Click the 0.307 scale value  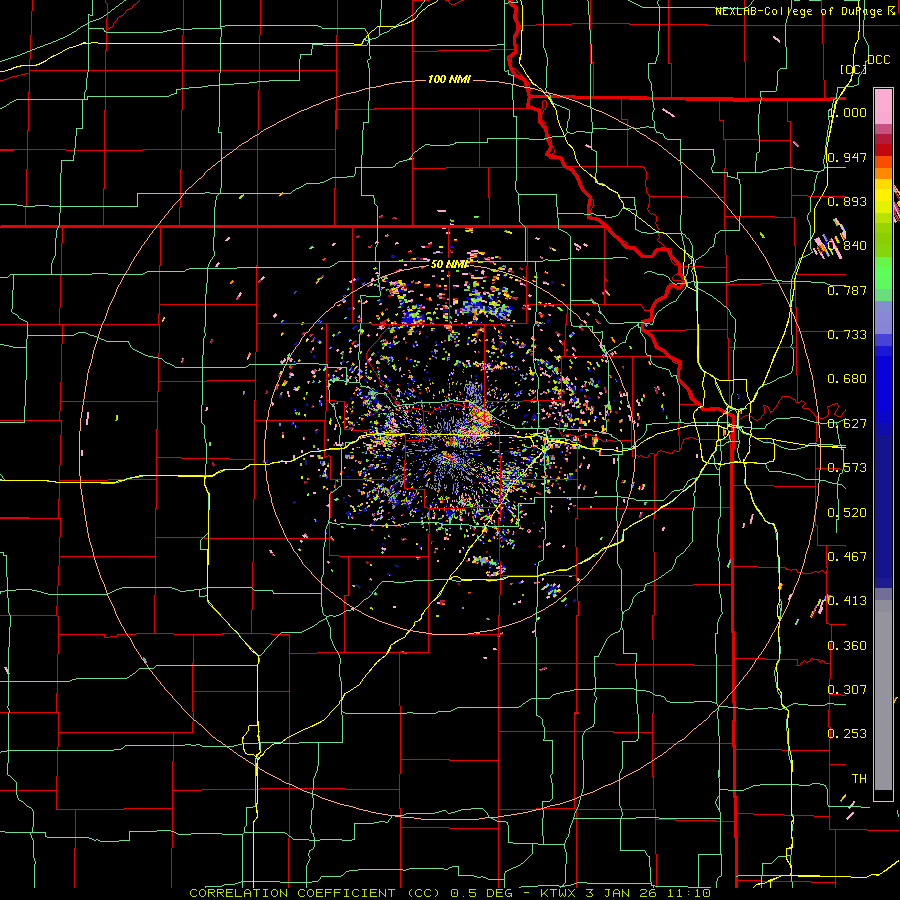[x=847, y=690]
